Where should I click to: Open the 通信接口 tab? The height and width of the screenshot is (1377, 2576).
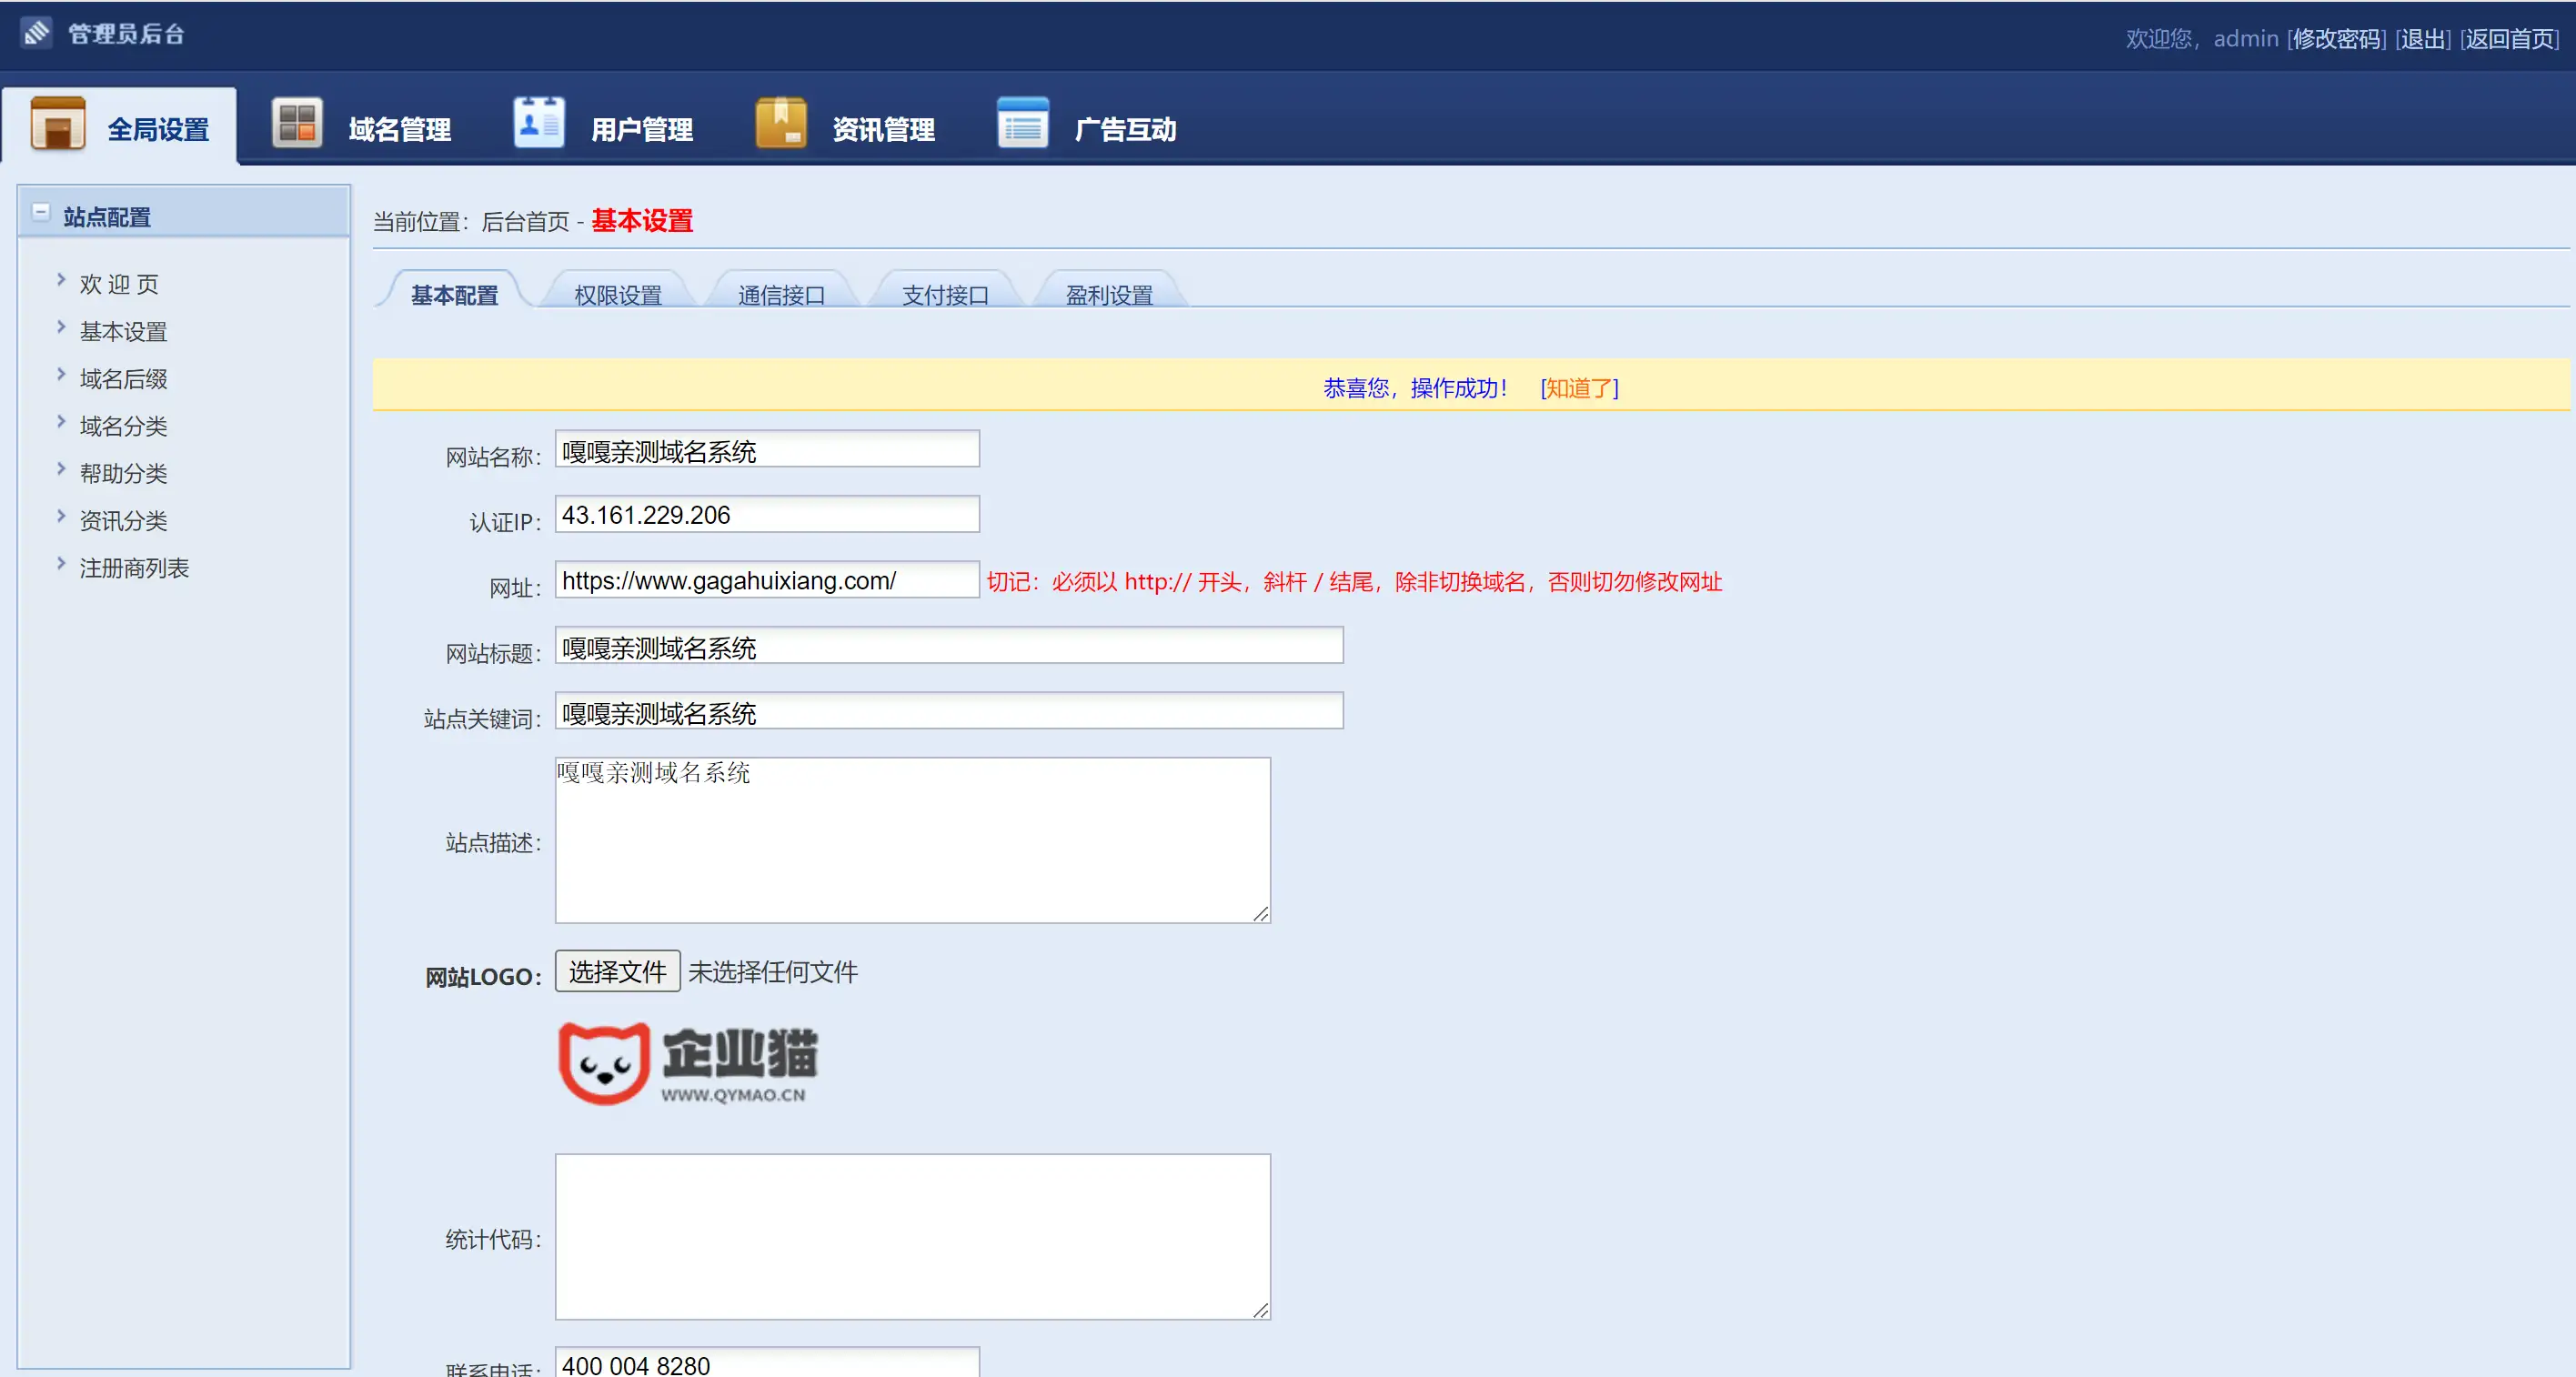pos(780,293)
